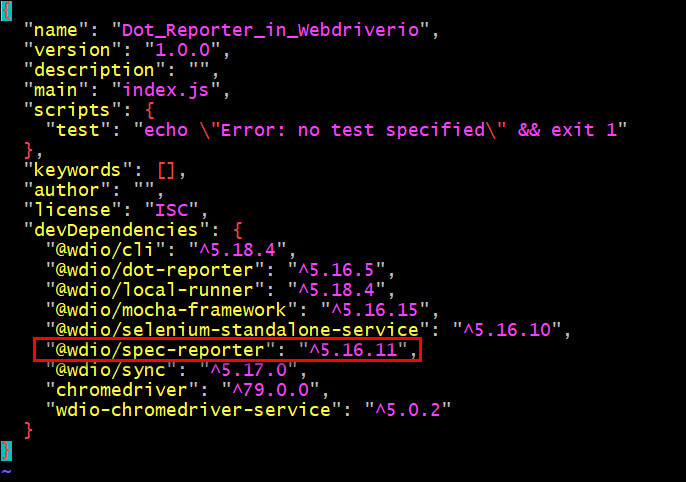The height and width of the screenshot is (482, 686).
Task: Click the opening brace after "scripts"
Action: pos(150,110)
